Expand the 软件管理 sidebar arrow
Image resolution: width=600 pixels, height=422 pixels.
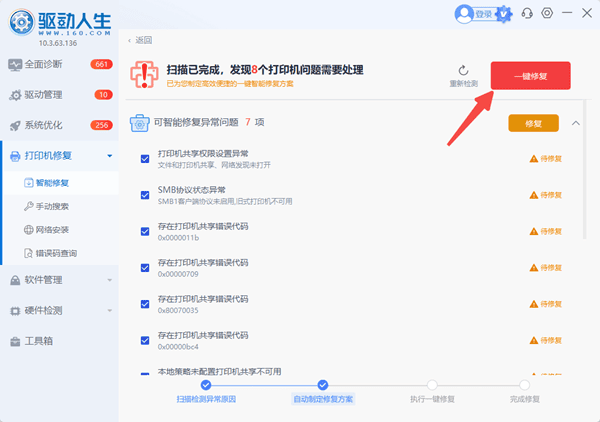pyautogui.click(x=110, y=280)
